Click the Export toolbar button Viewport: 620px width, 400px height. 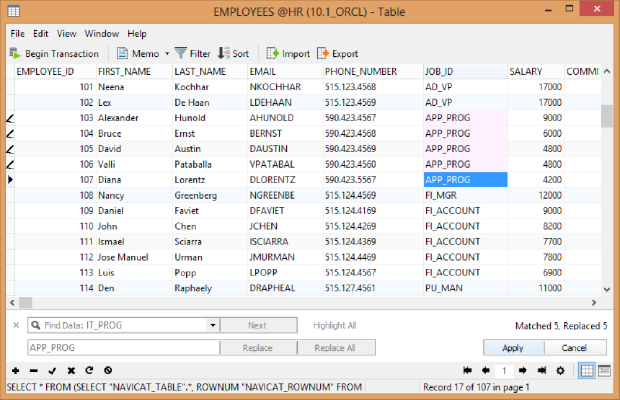[x=338, y=53]
